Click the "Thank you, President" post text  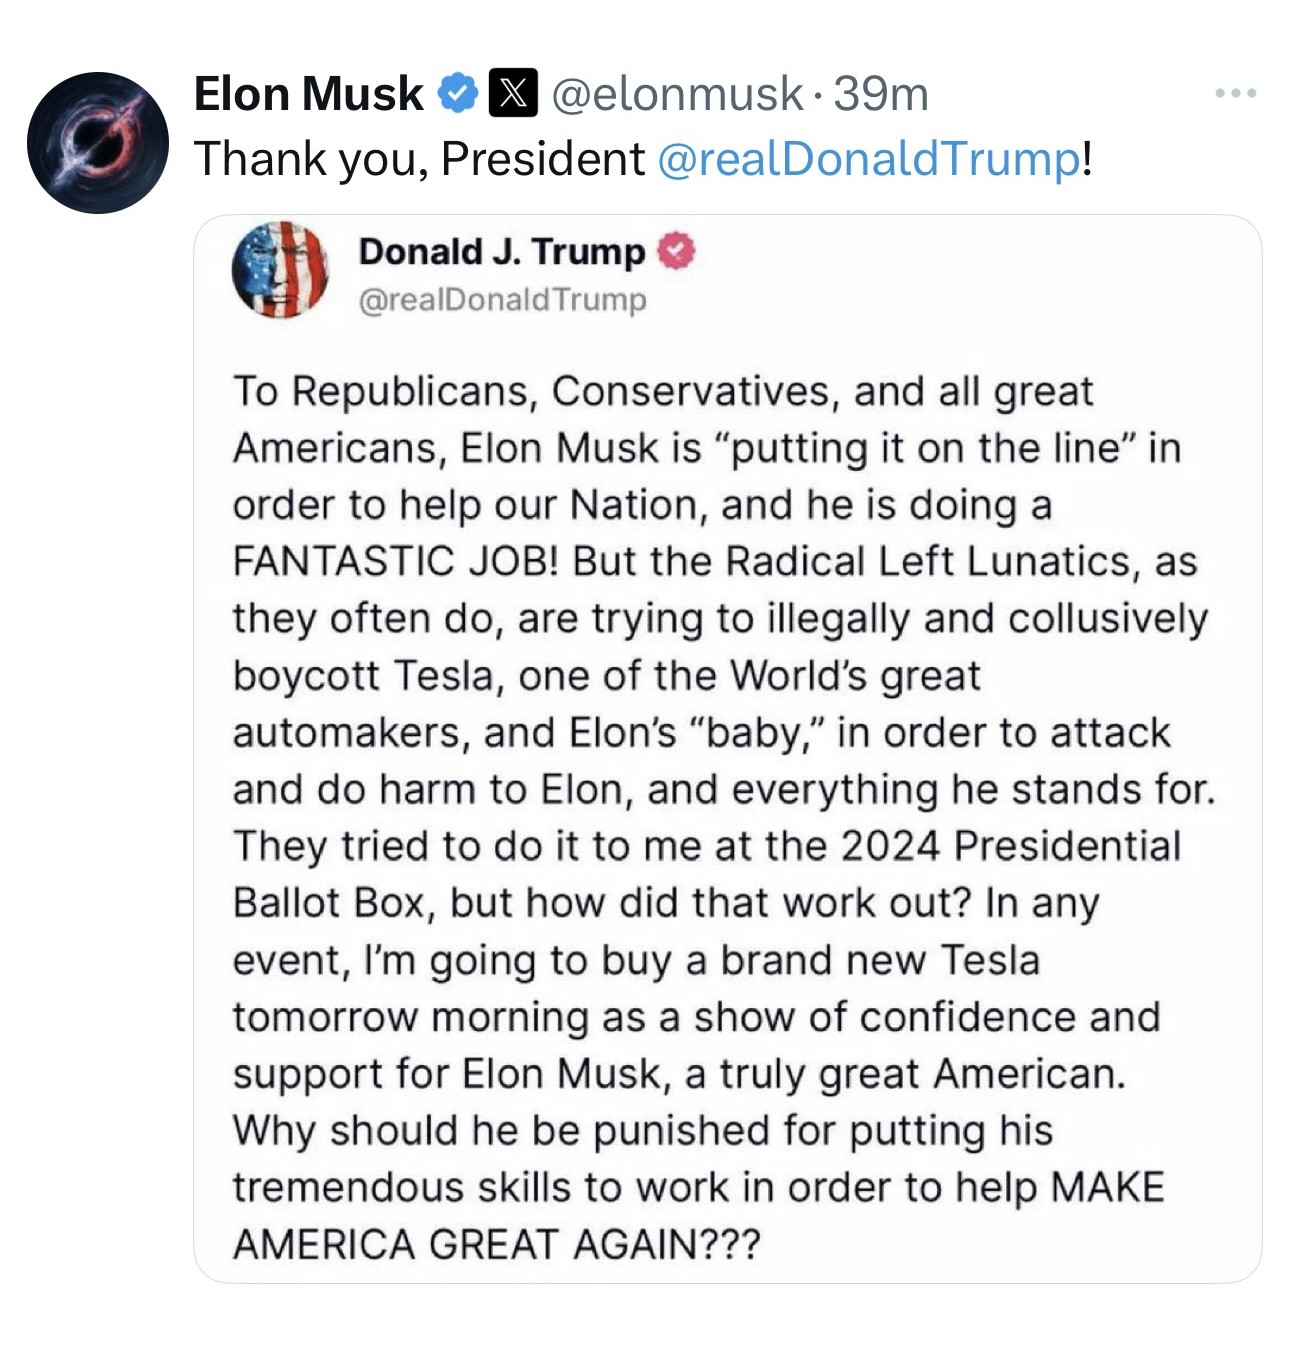[x=420, y=158]
